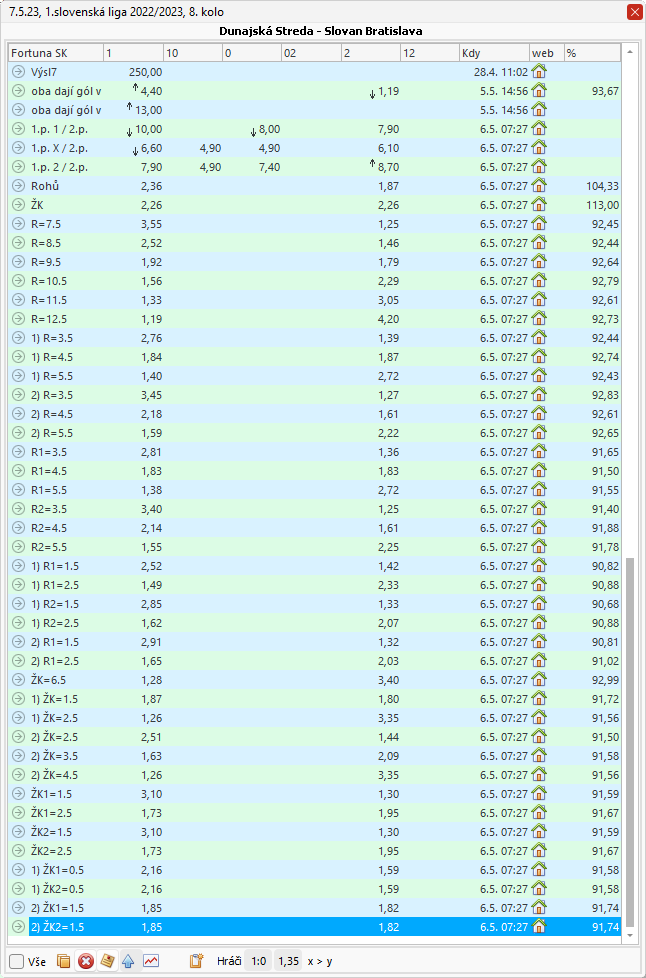
Task: Click the vertical scrollbar thumb
Action: [x=629, y=742]
